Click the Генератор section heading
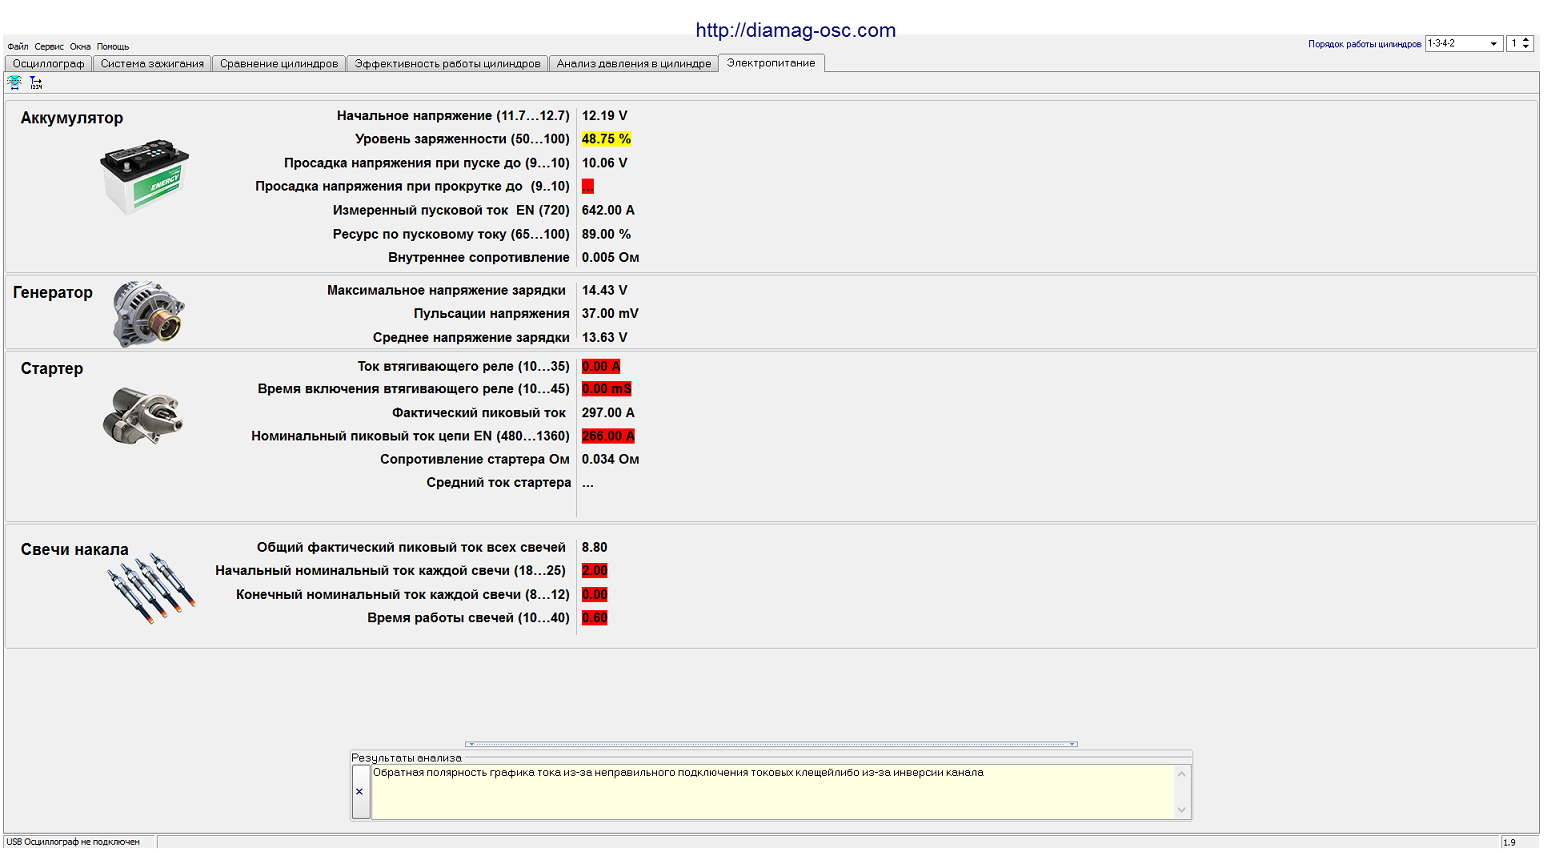1551x852 pixels. [53, 293]
